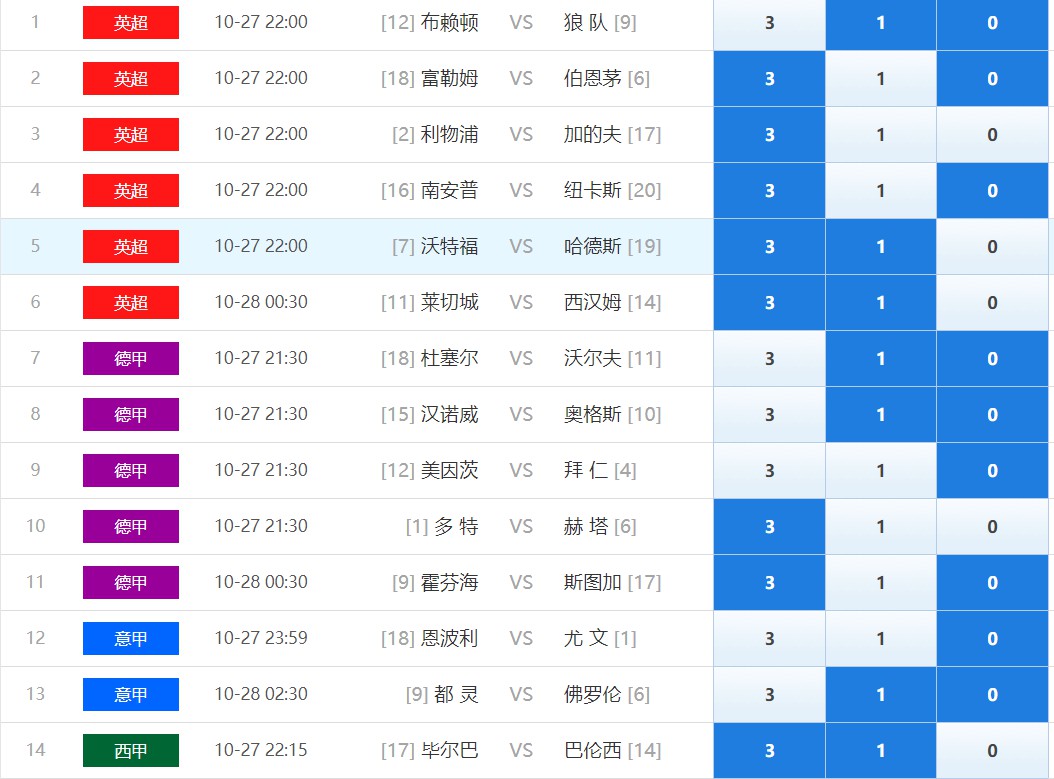
Task: Choose 1 for 沃特福 vs 哈德斯
Action: click(881, 247)
